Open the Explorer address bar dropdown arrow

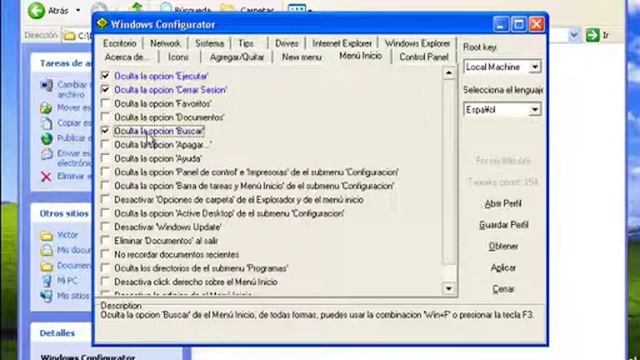pos(573,35)
